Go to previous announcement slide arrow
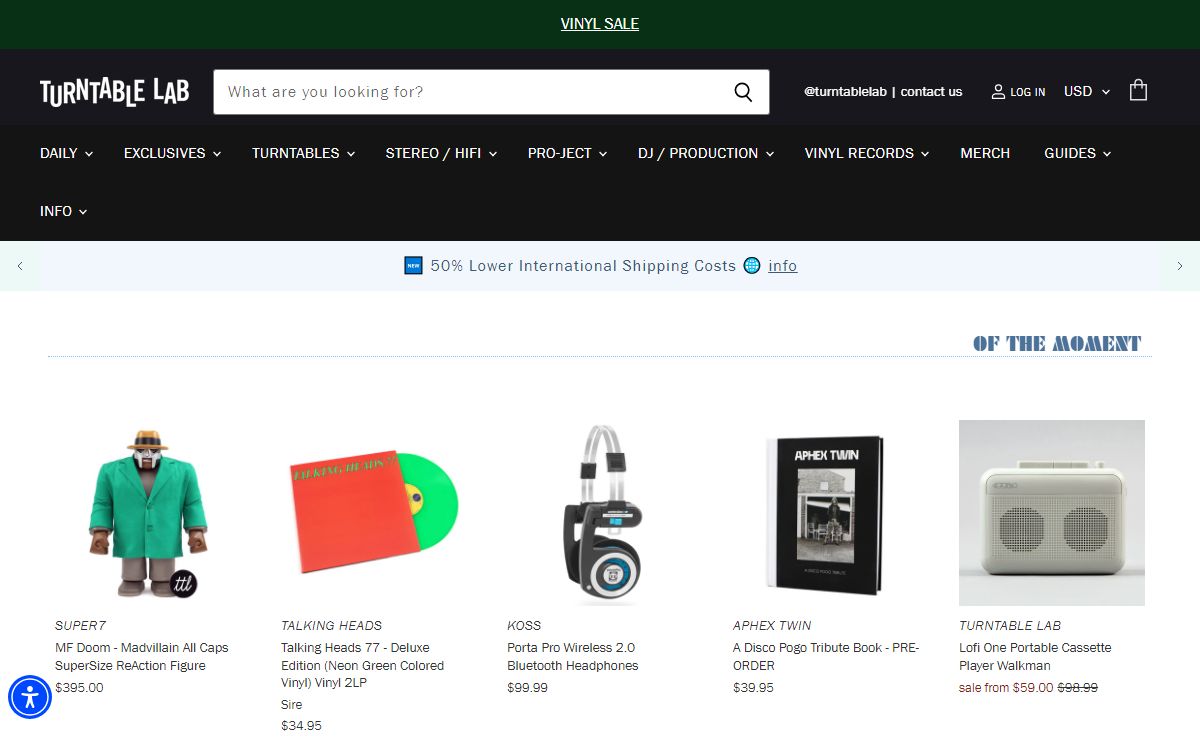Screen dimensions: 1200x740 pyautogui.click(x=20, y=266)
